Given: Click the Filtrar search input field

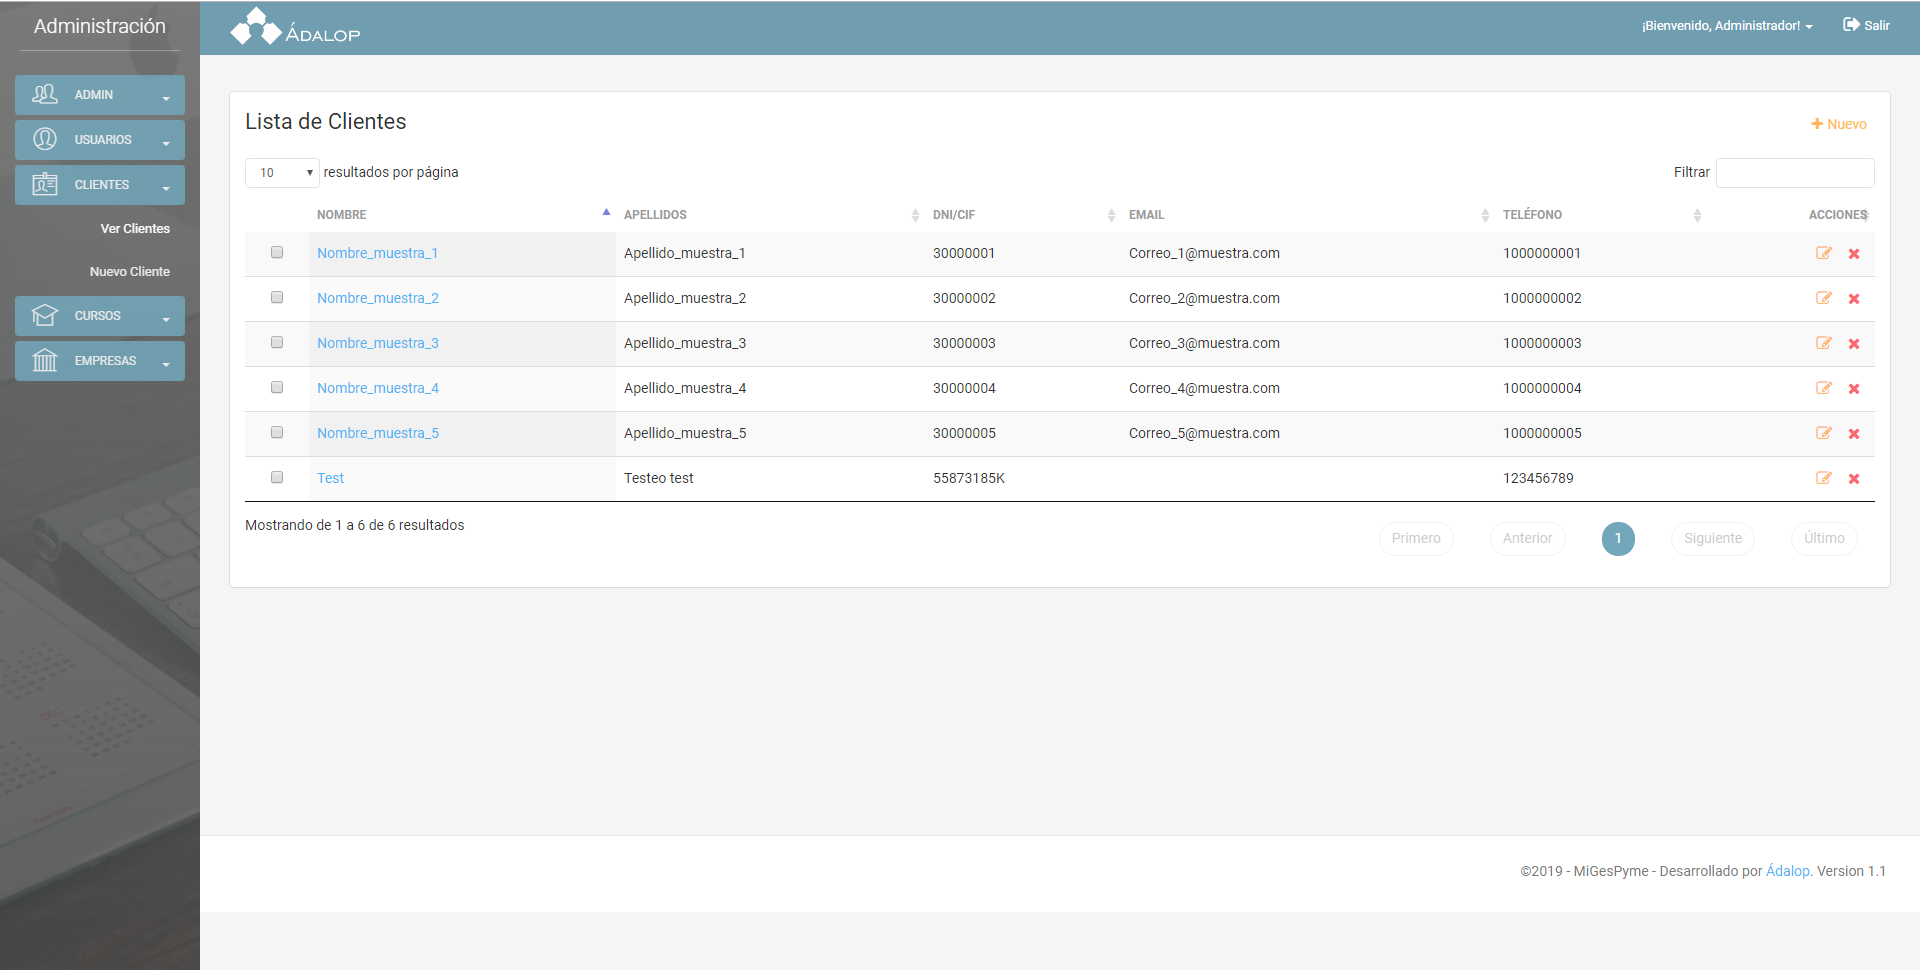Looking at the screenshot, I should pos(1794,173).
